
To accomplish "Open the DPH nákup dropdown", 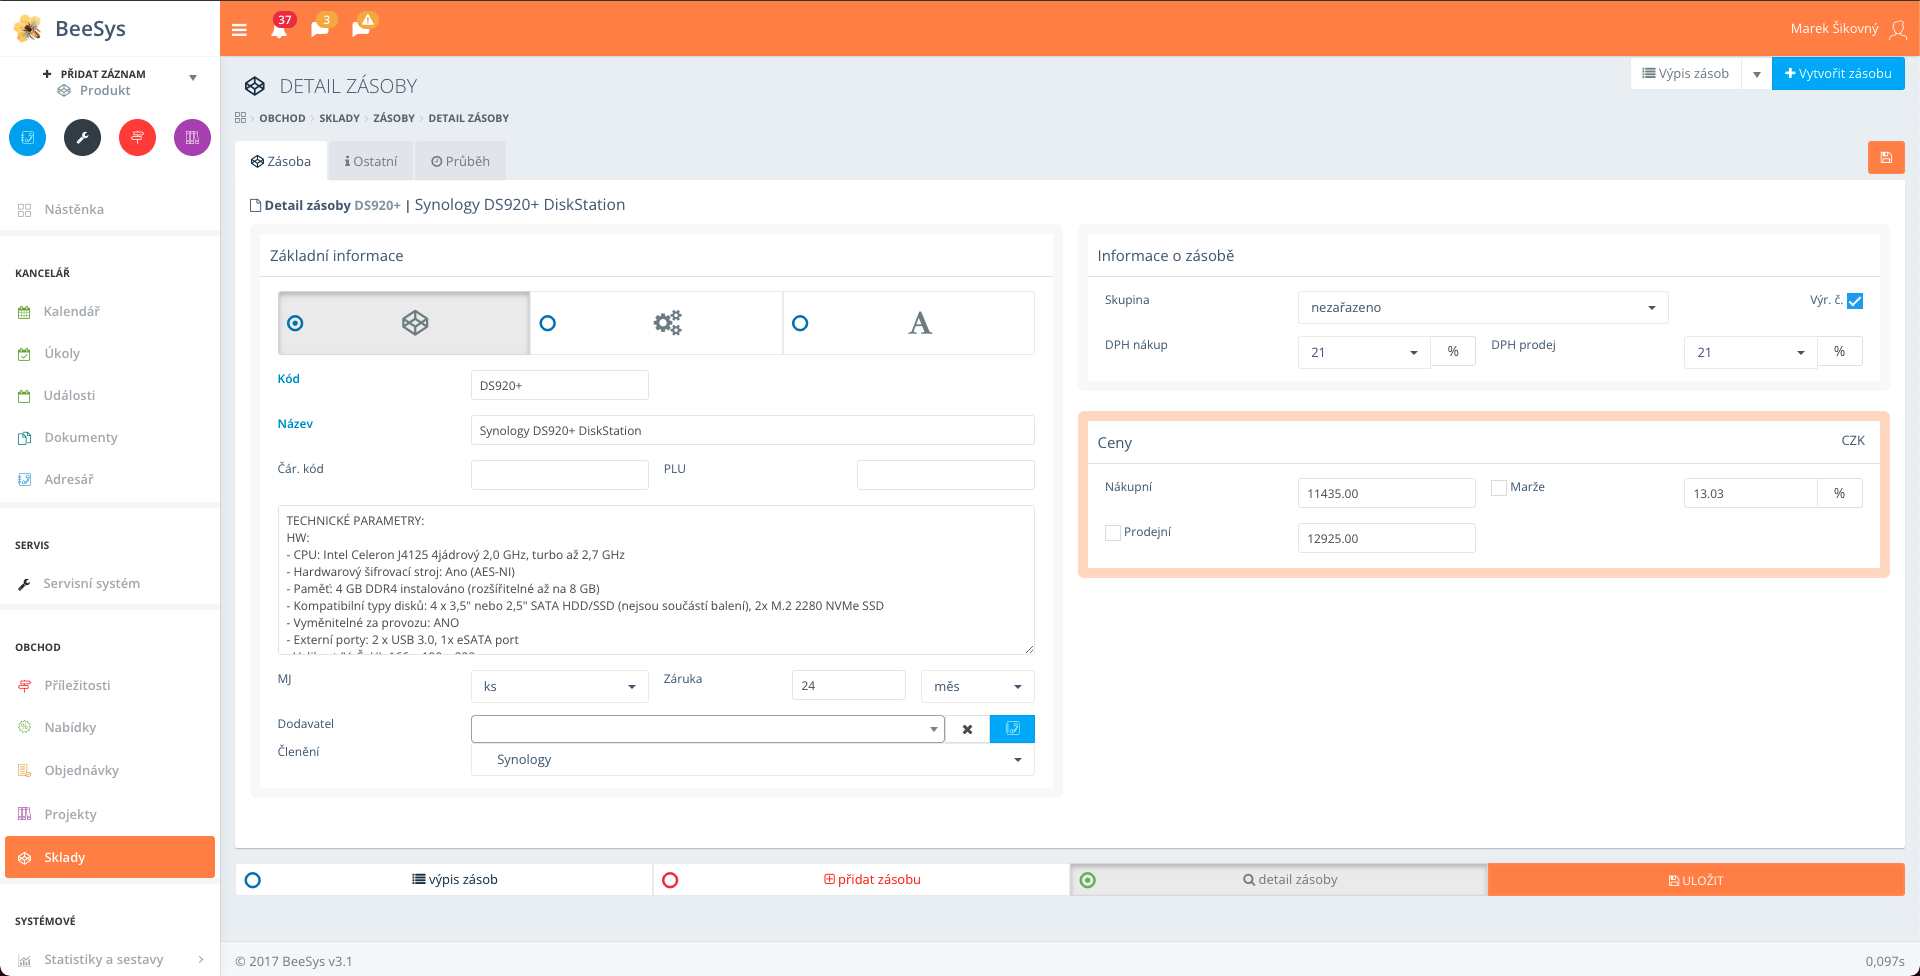I will coord(1364,352).
